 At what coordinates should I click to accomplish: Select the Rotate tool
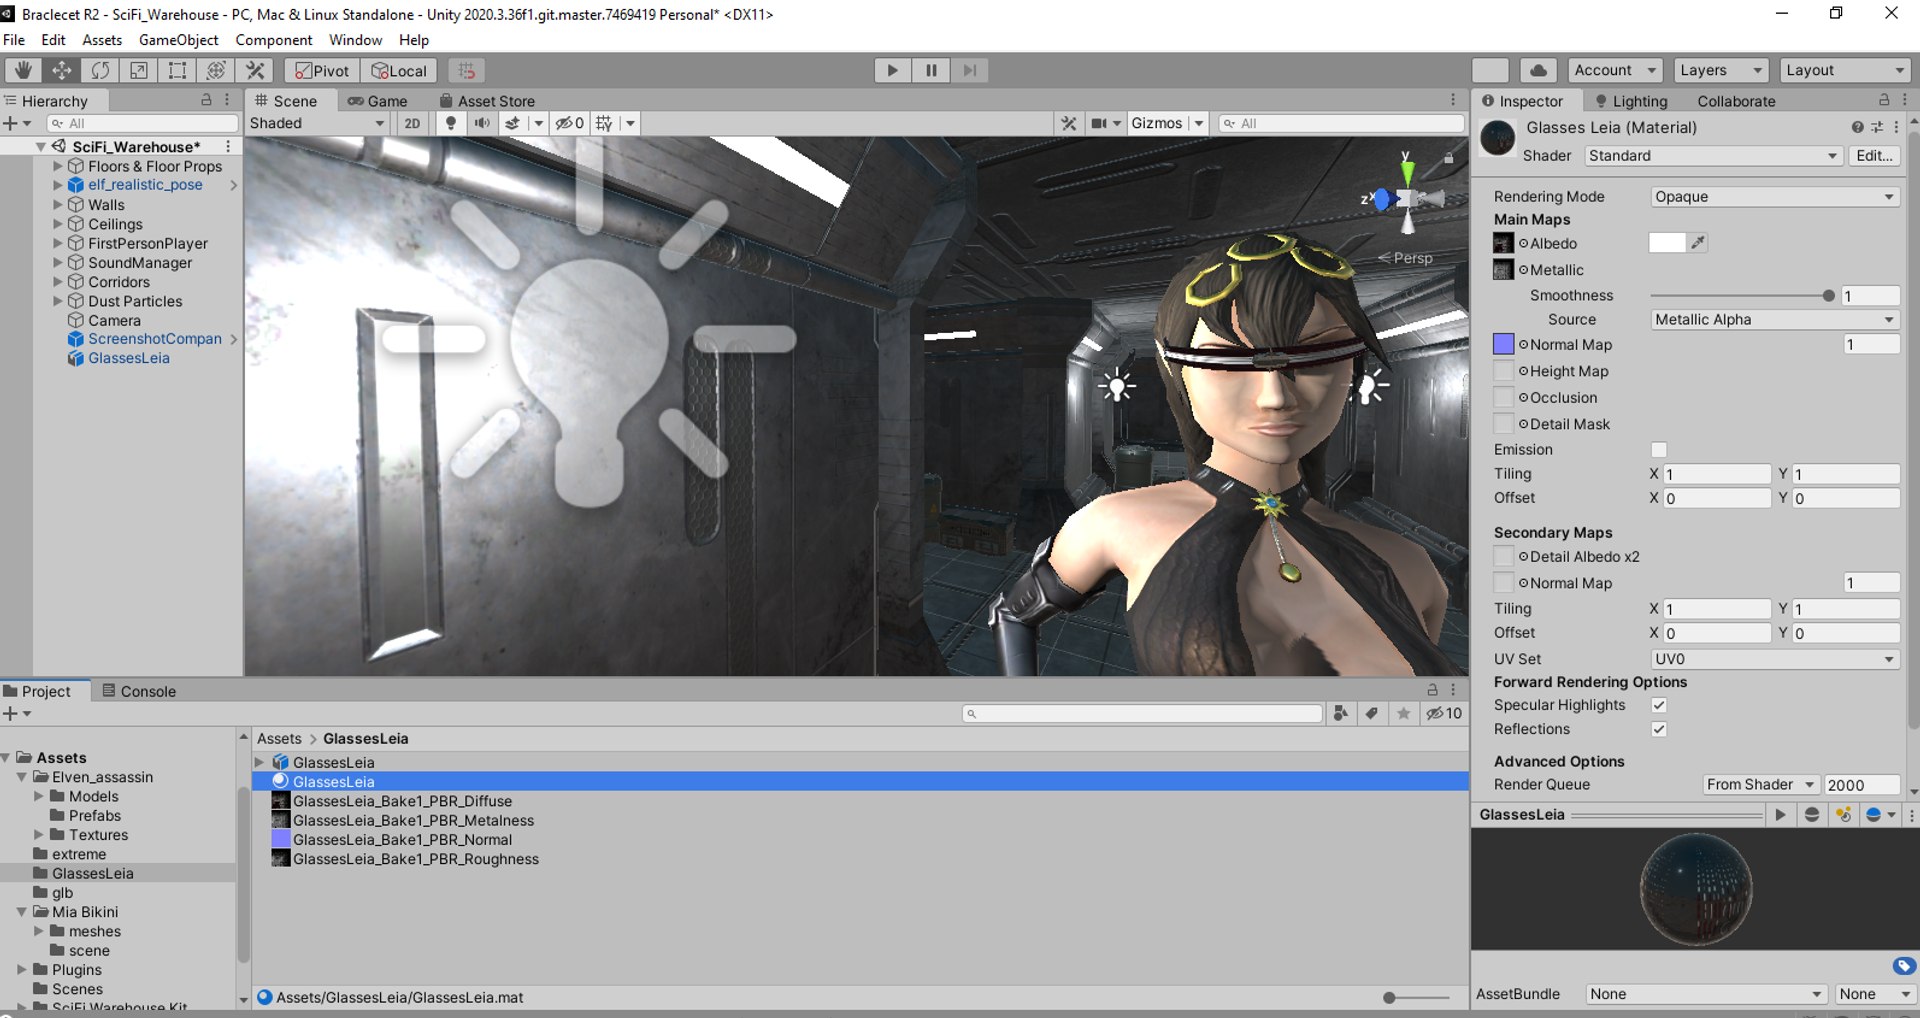pyautogui.click(x=100, y=70)
